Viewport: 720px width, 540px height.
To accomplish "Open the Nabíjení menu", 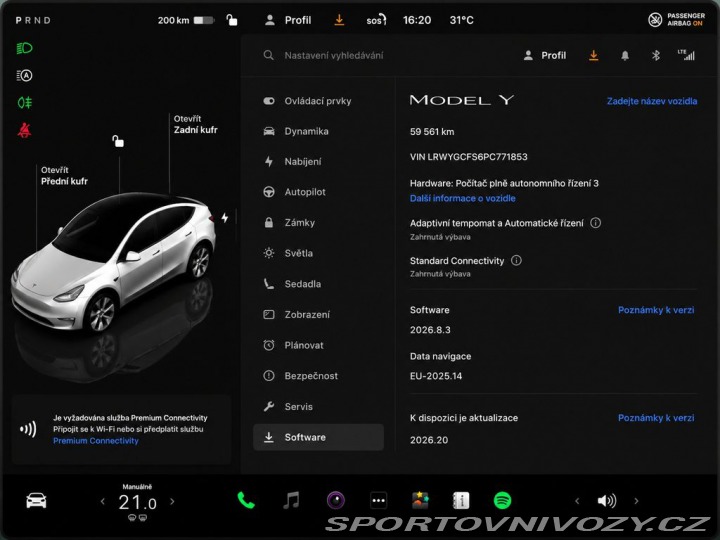I will point(318,162).
